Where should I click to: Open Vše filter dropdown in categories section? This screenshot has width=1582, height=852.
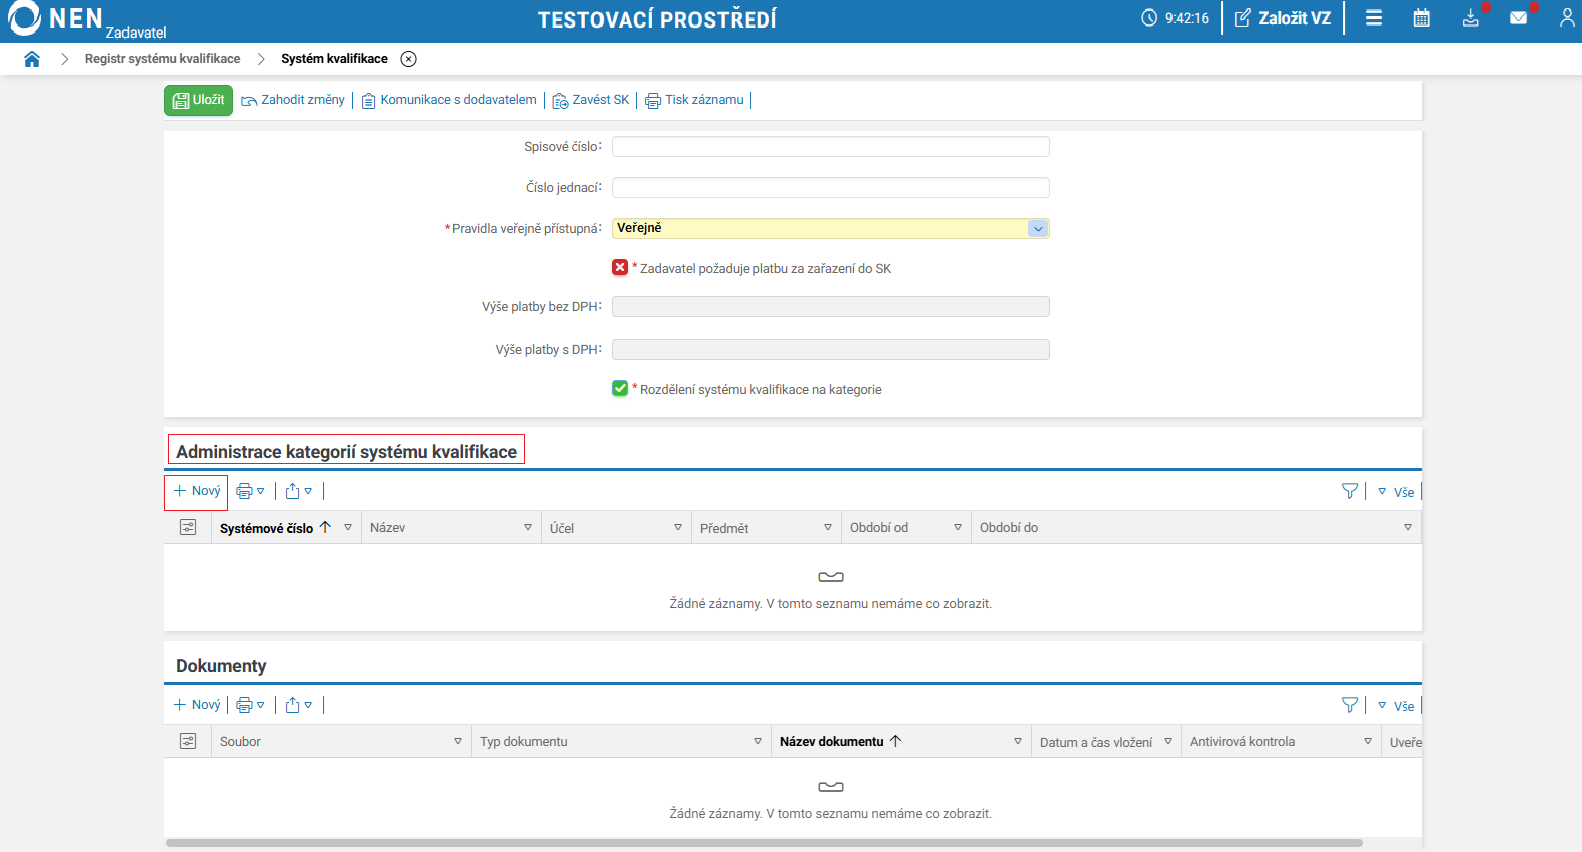(x=1396, y=492)
